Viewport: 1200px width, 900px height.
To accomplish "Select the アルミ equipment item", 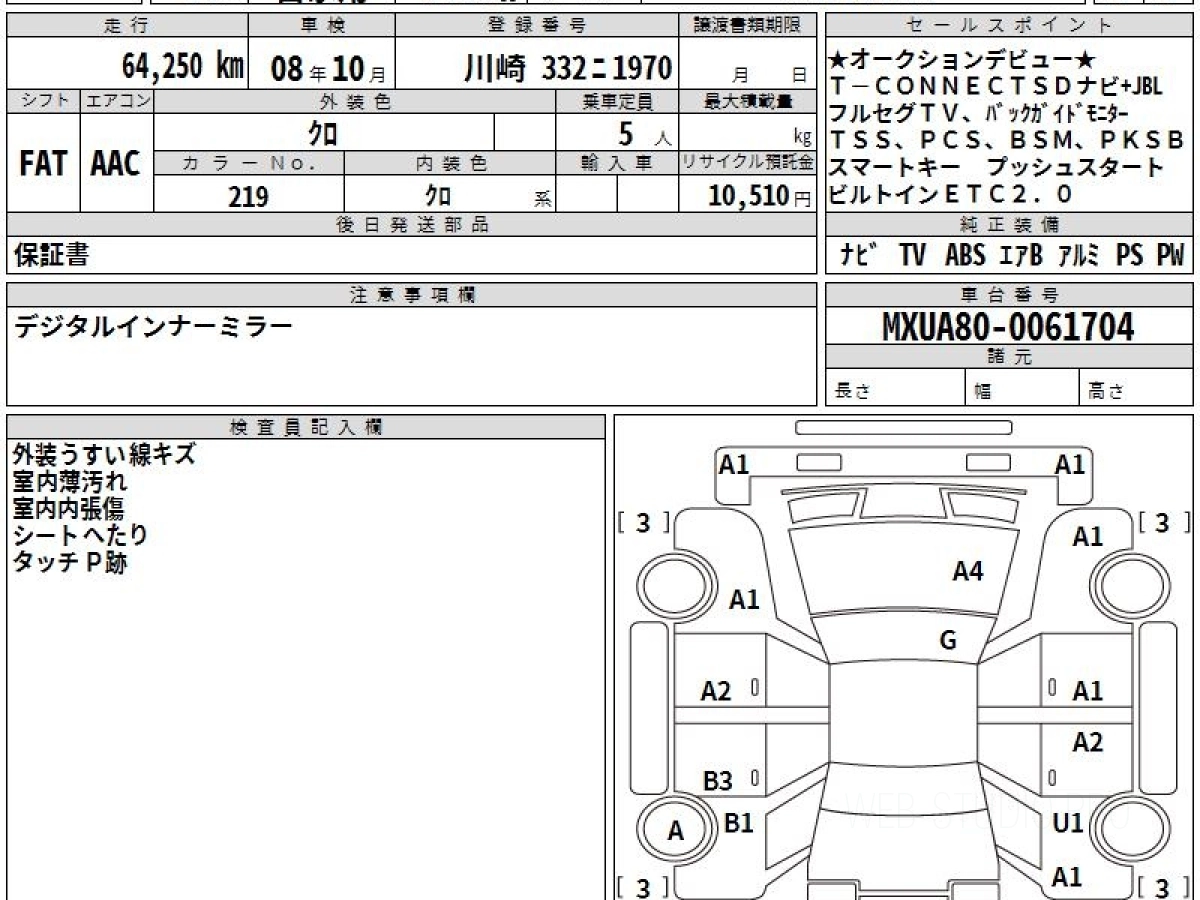I will [1080, 256].
